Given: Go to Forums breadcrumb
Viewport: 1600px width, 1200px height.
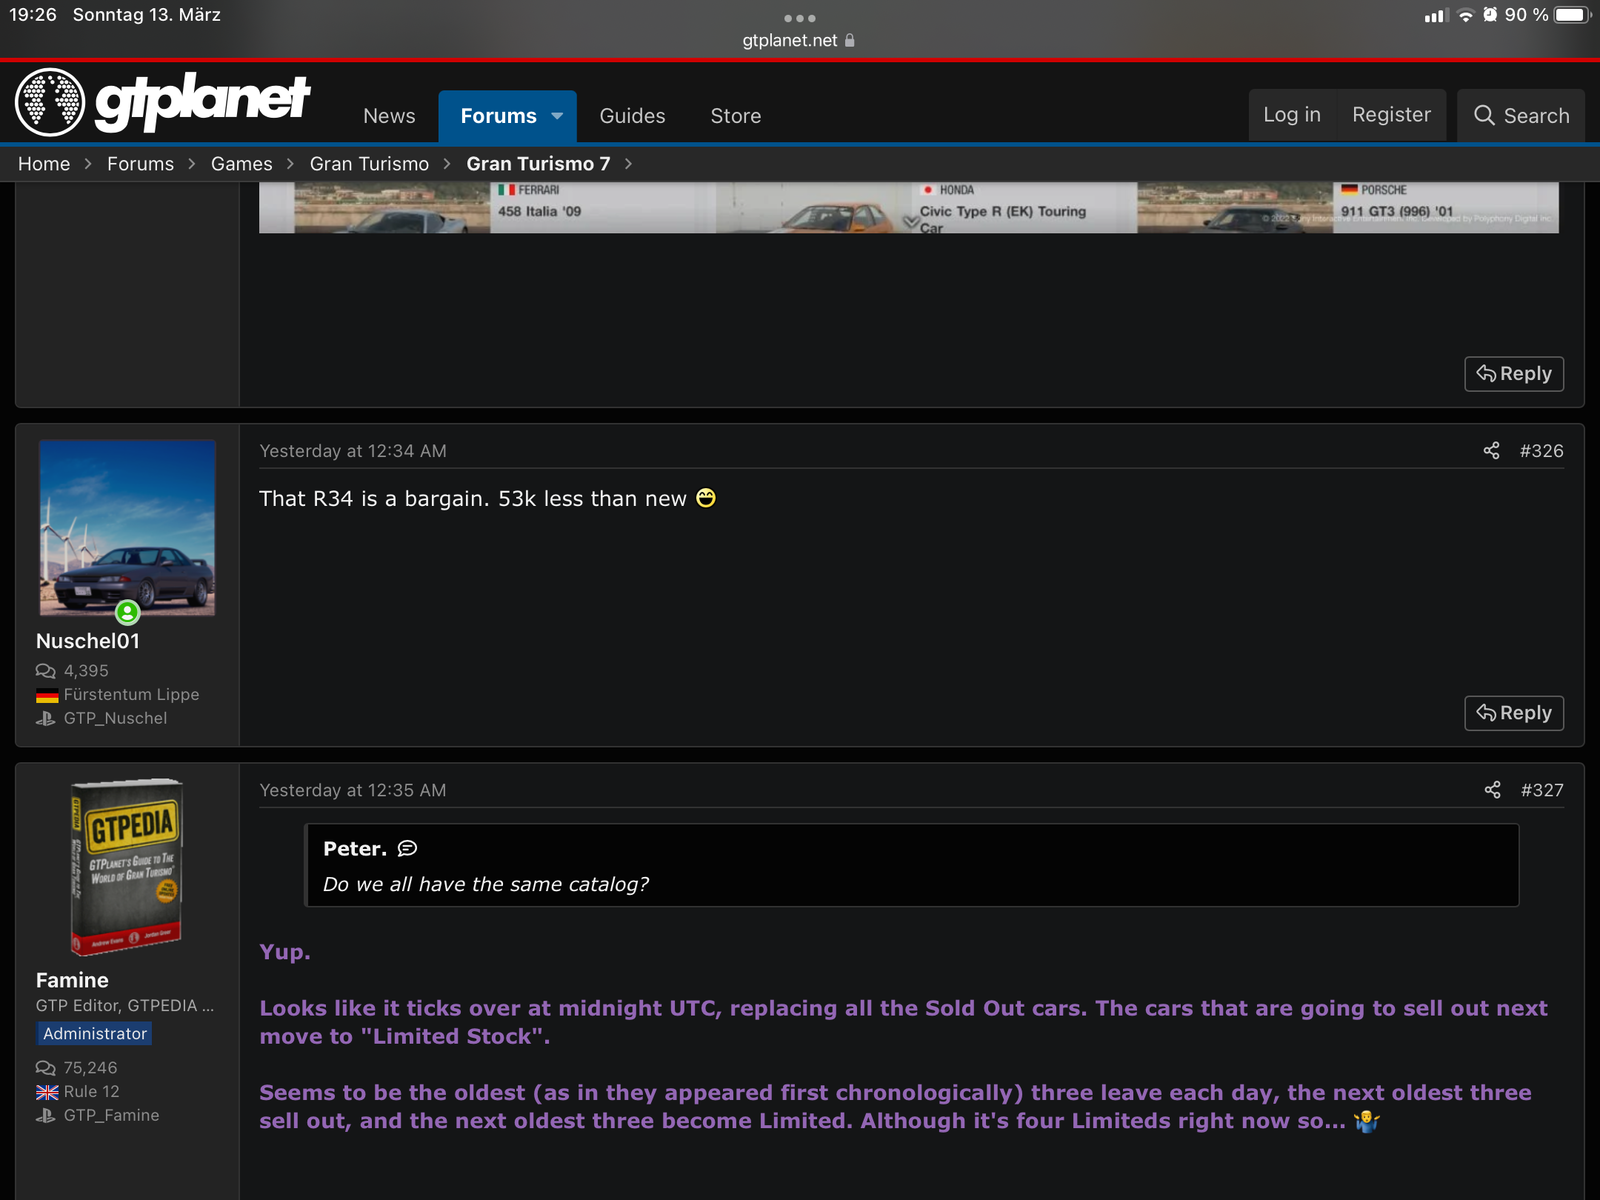Looking at the screenshot, I should coord(140,164).
